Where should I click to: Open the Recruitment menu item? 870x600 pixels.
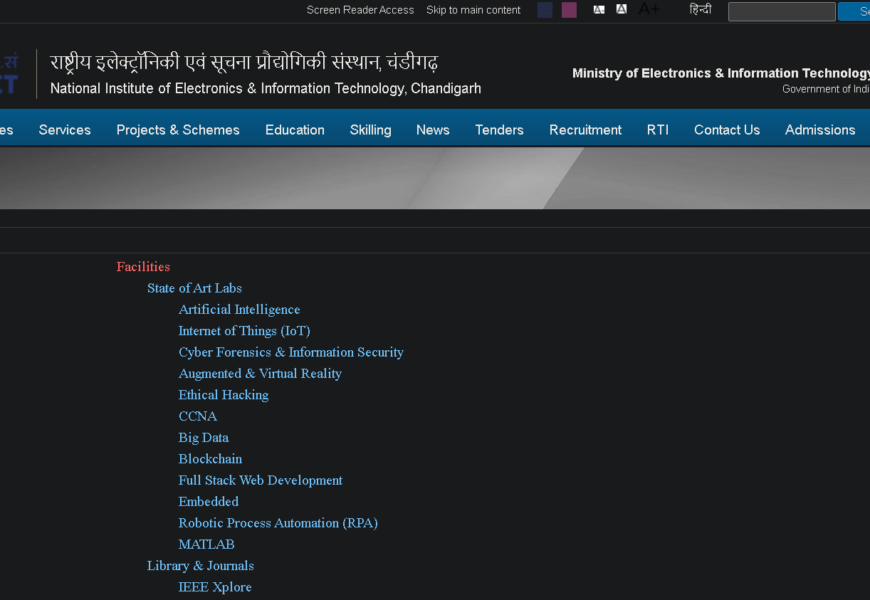tap(585, 130)
